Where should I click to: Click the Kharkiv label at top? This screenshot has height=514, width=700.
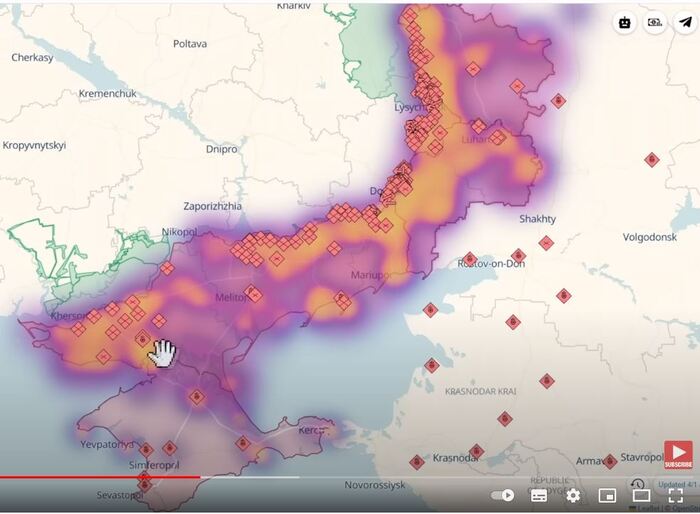293,6
